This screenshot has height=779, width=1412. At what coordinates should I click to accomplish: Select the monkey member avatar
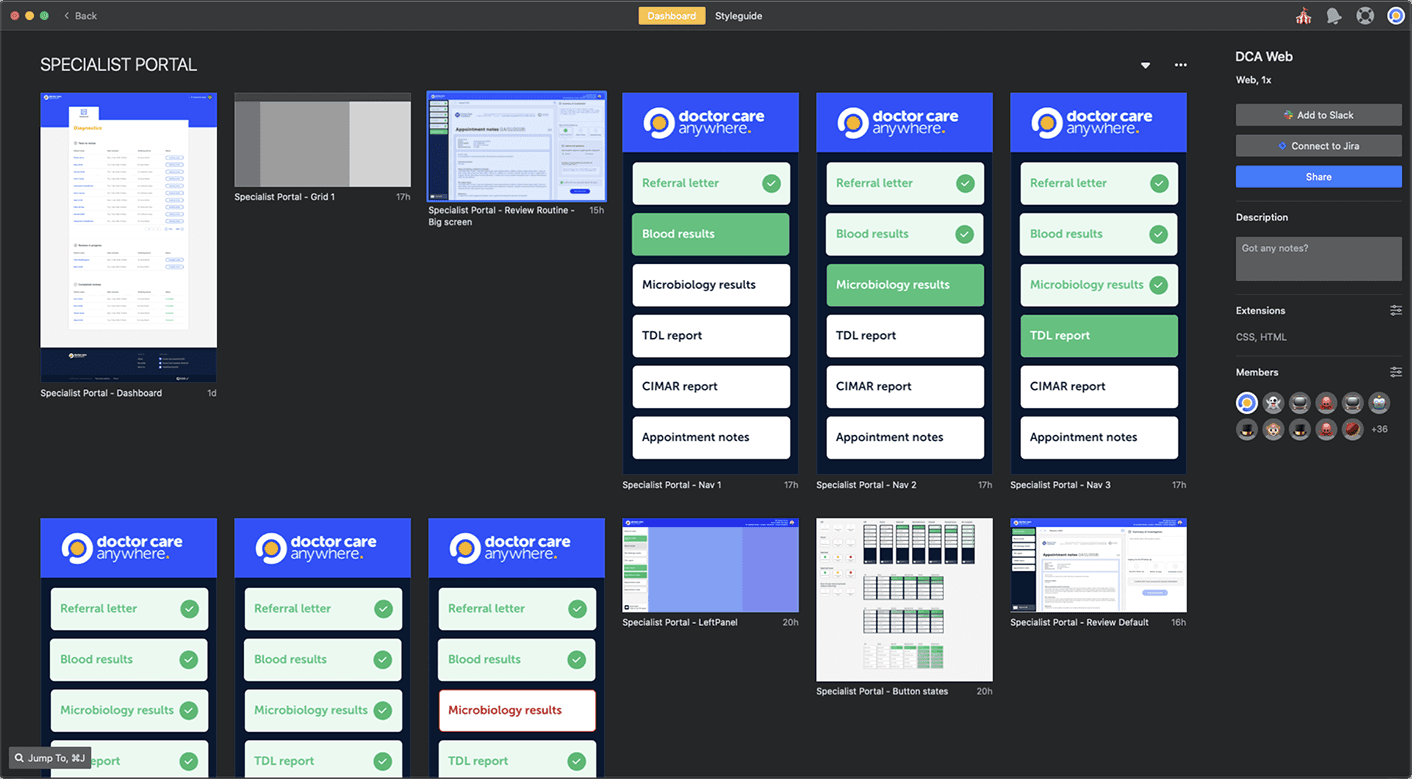pyautogui.click(x=1273, y=430)
